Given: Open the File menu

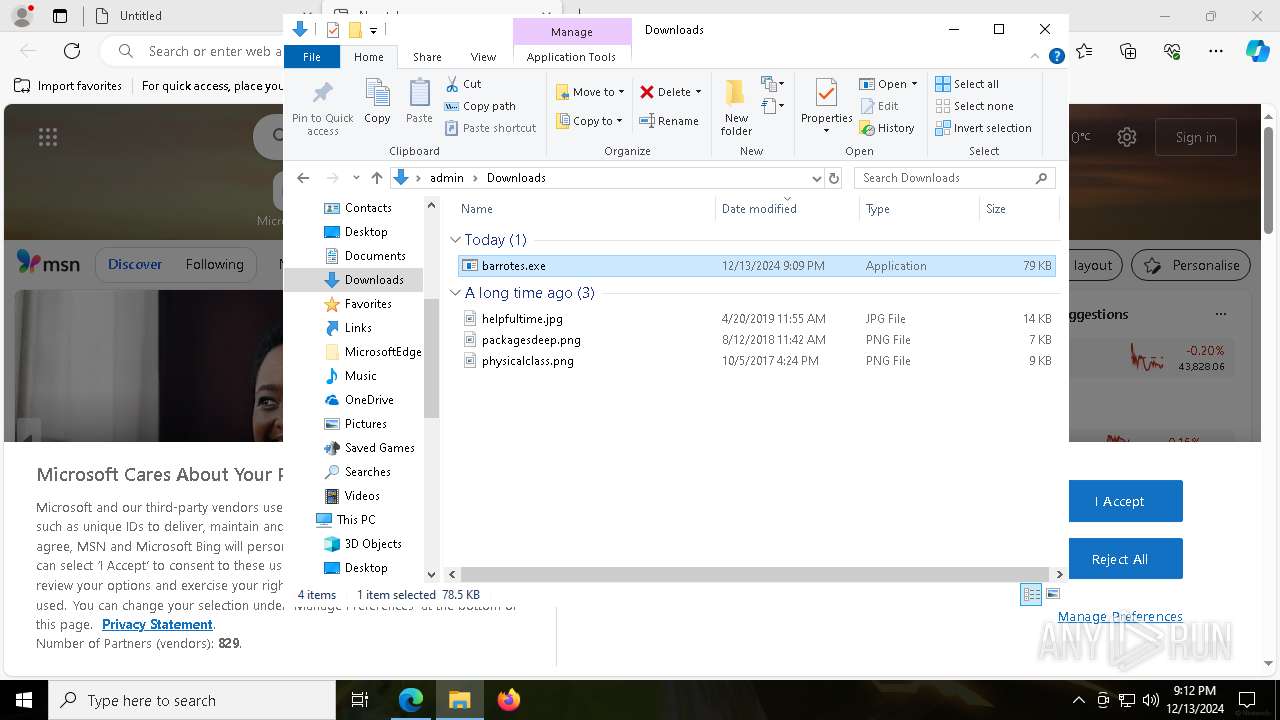Looking at the screenshot, I should tap(312, 57).
